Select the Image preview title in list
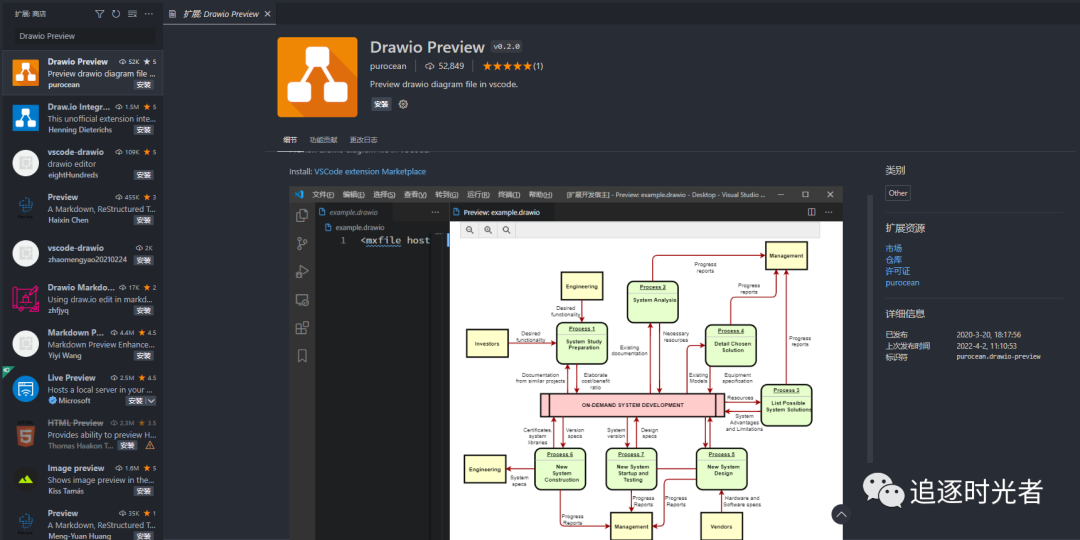1080x540 pixels. [x=76, y=468]
